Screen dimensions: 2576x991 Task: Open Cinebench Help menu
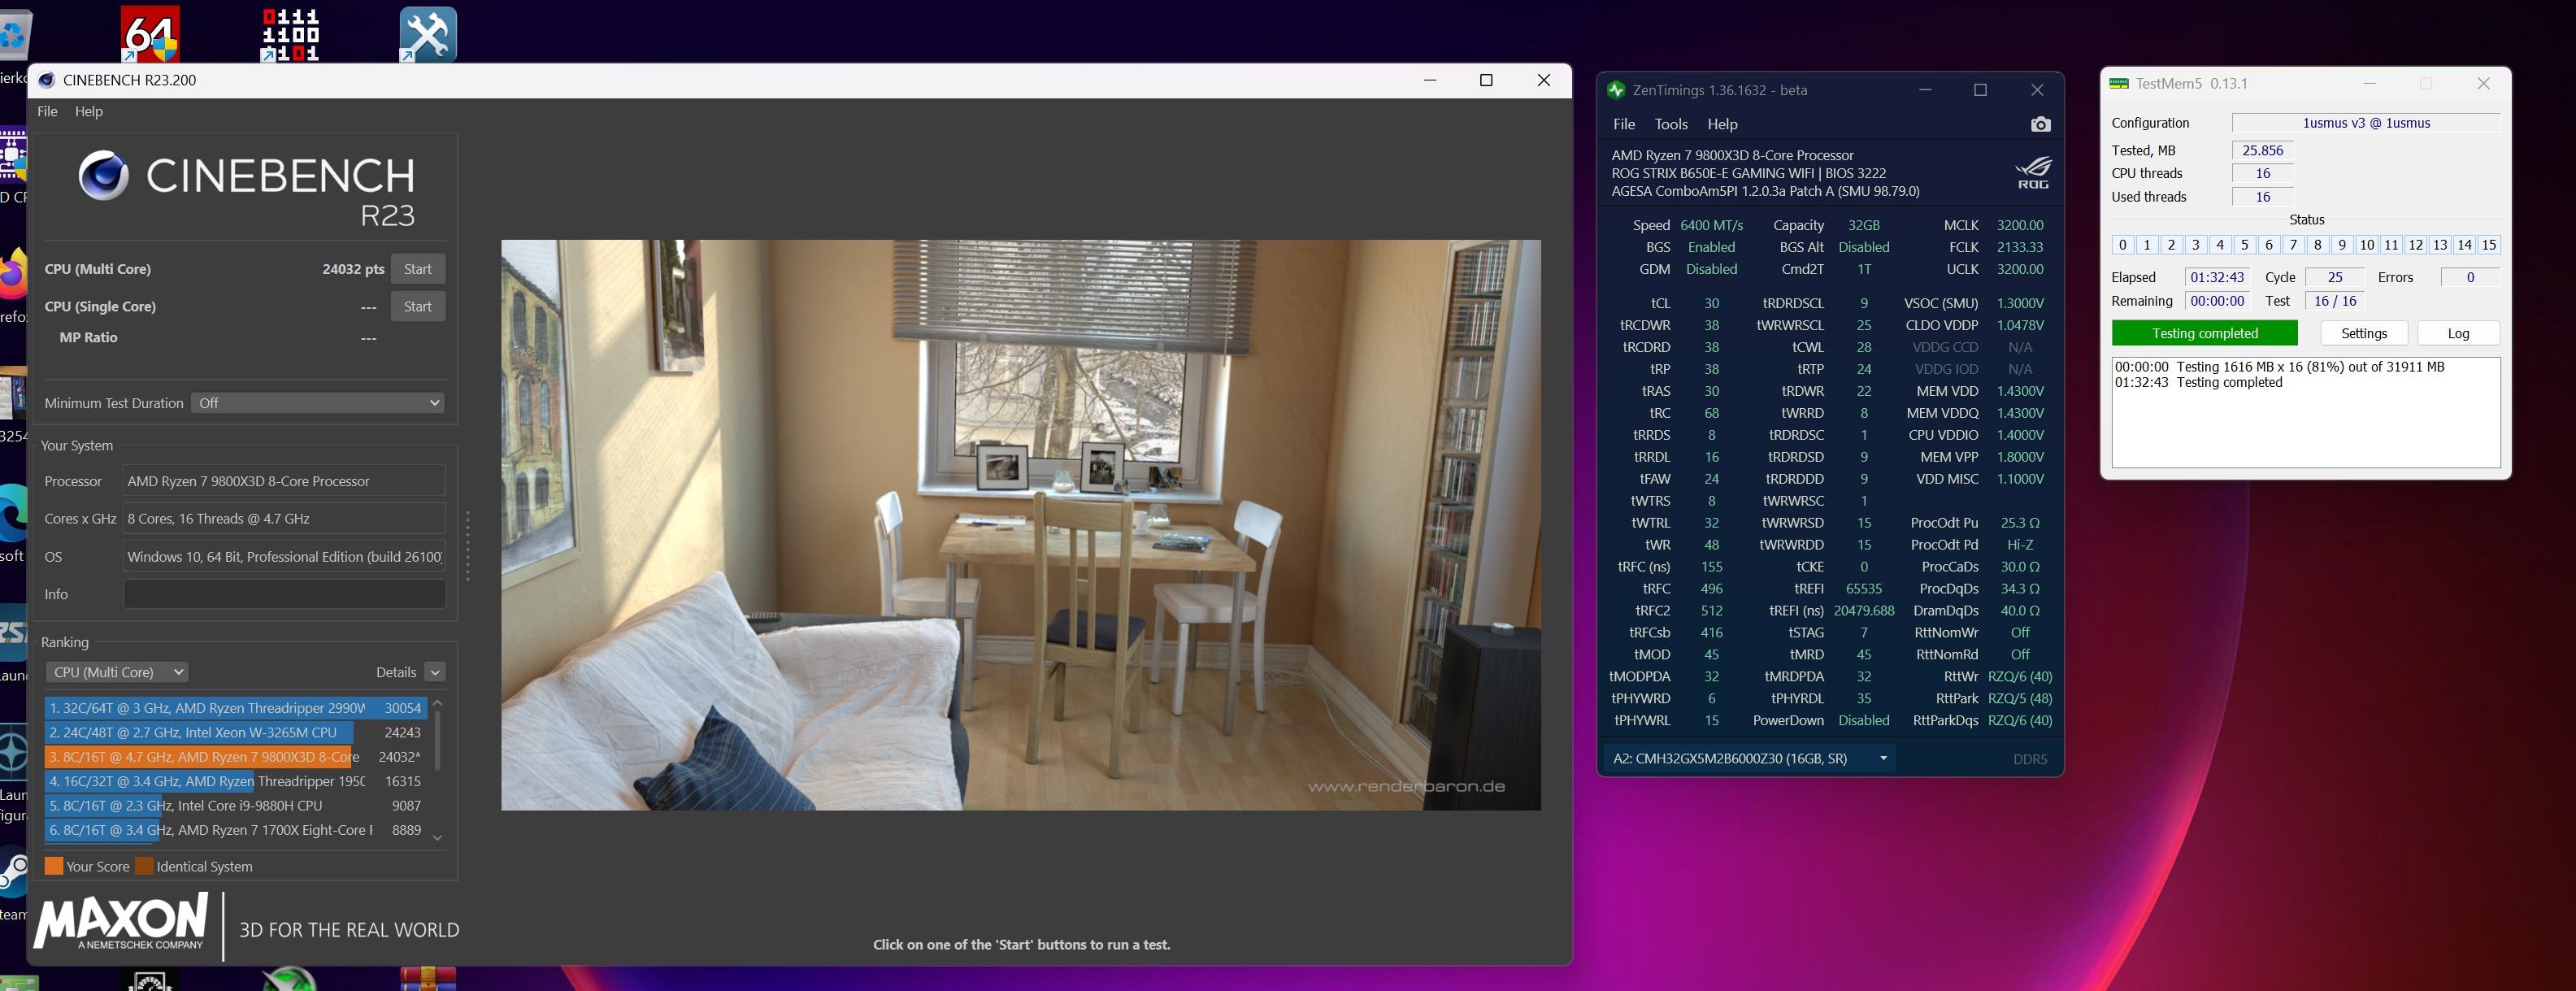(88, 111)
